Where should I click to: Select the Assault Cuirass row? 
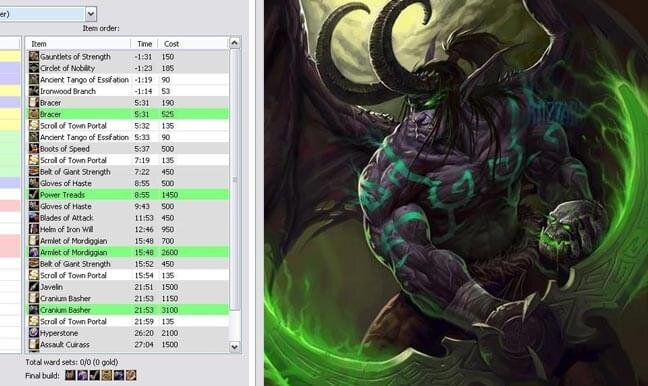click(129, 344)
